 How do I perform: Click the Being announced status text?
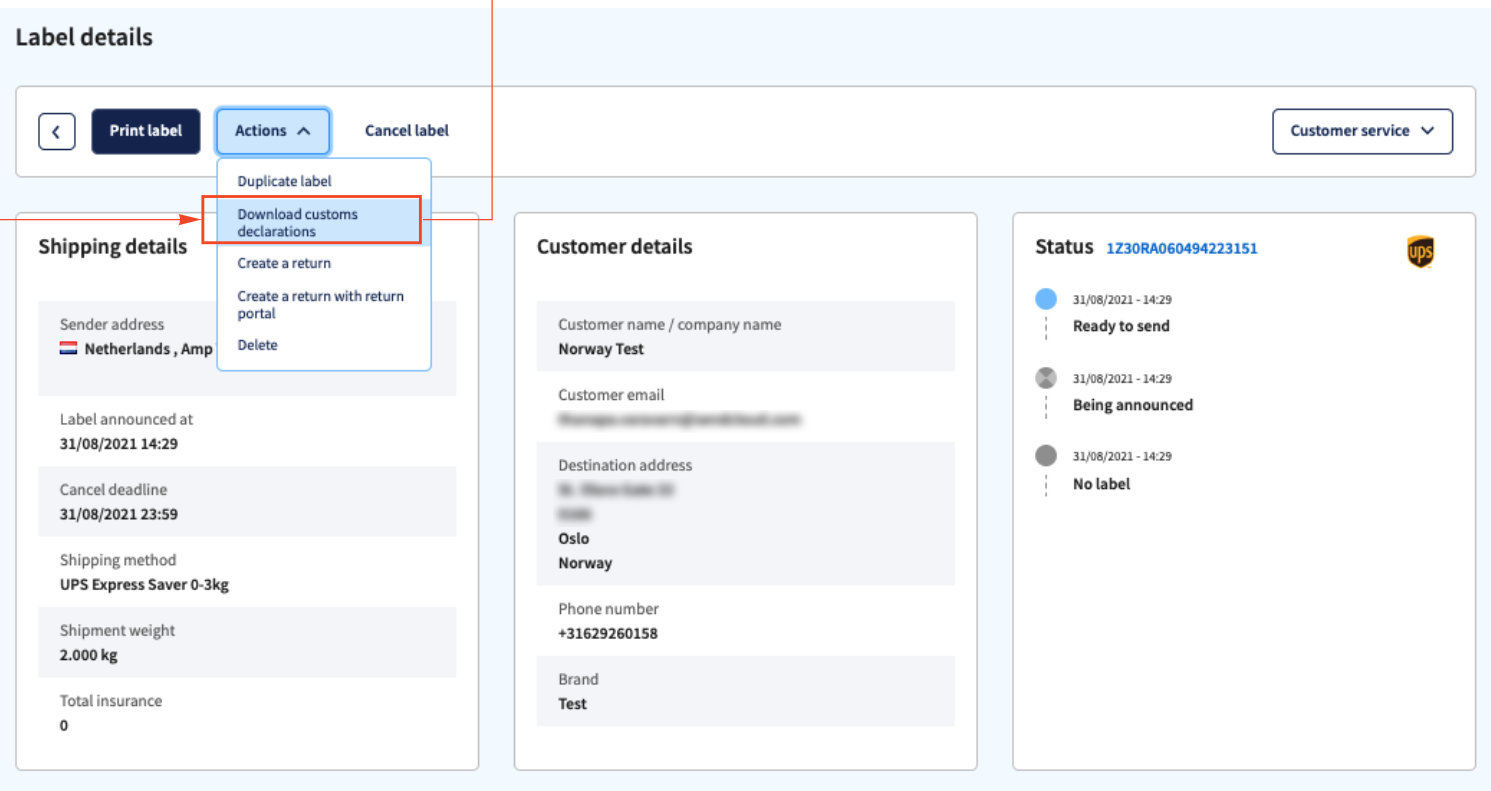1133,405
